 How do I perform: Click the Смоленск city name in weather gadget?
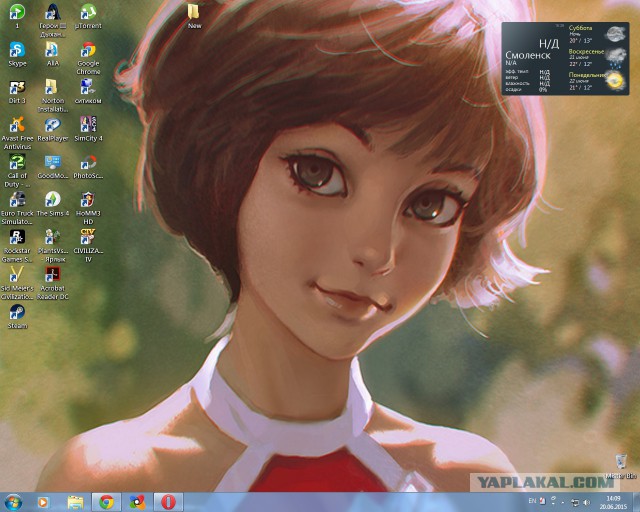528,55
